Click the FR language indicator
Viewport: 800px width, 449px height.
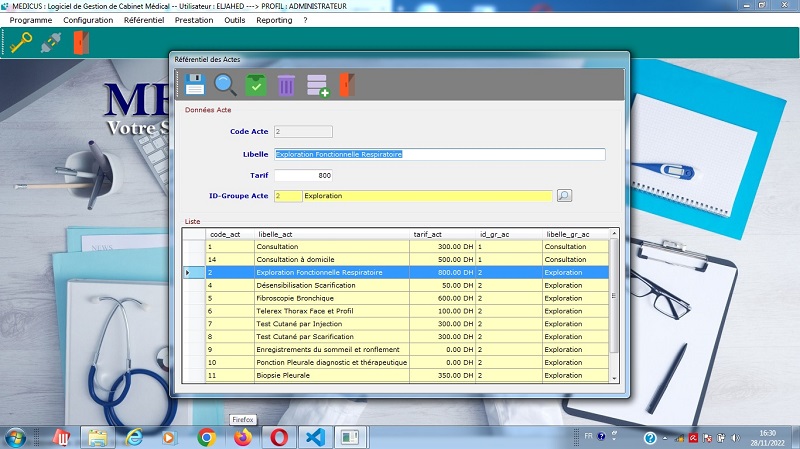[588, 436]
